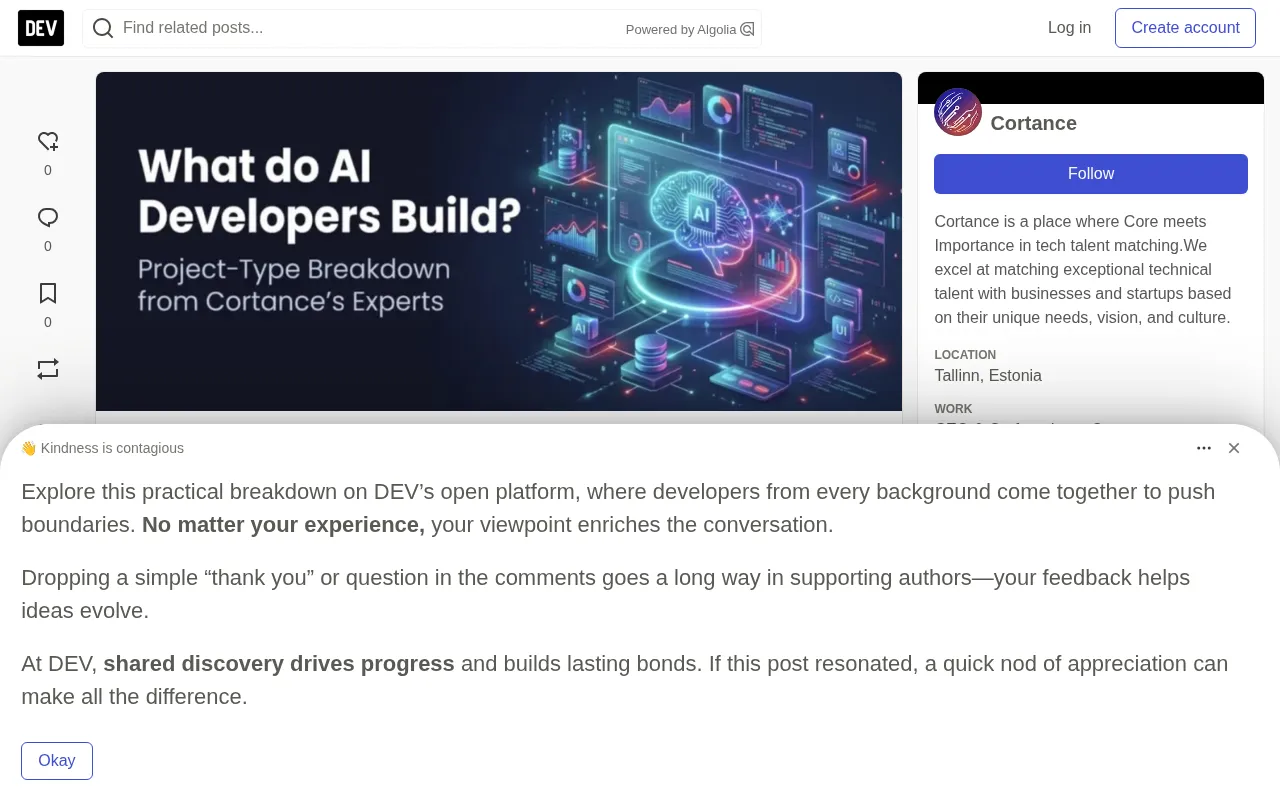The width and height of the screenshot is (1280, 800).
Task: Open the three-dots menu on kindness banner
Action: point(1204,448)
